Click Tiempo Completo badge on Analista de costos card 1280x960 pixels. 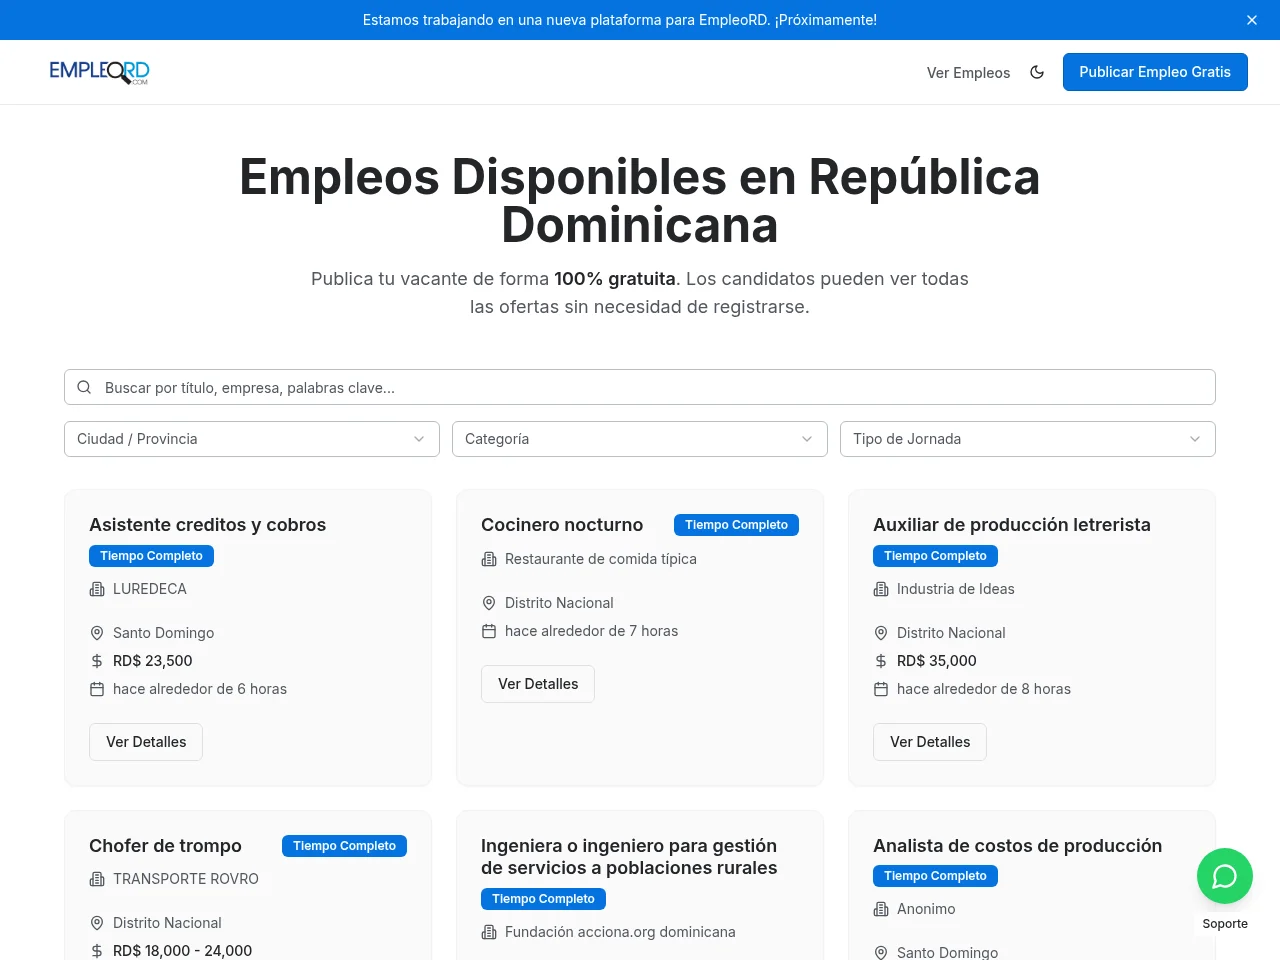(935, 876)
